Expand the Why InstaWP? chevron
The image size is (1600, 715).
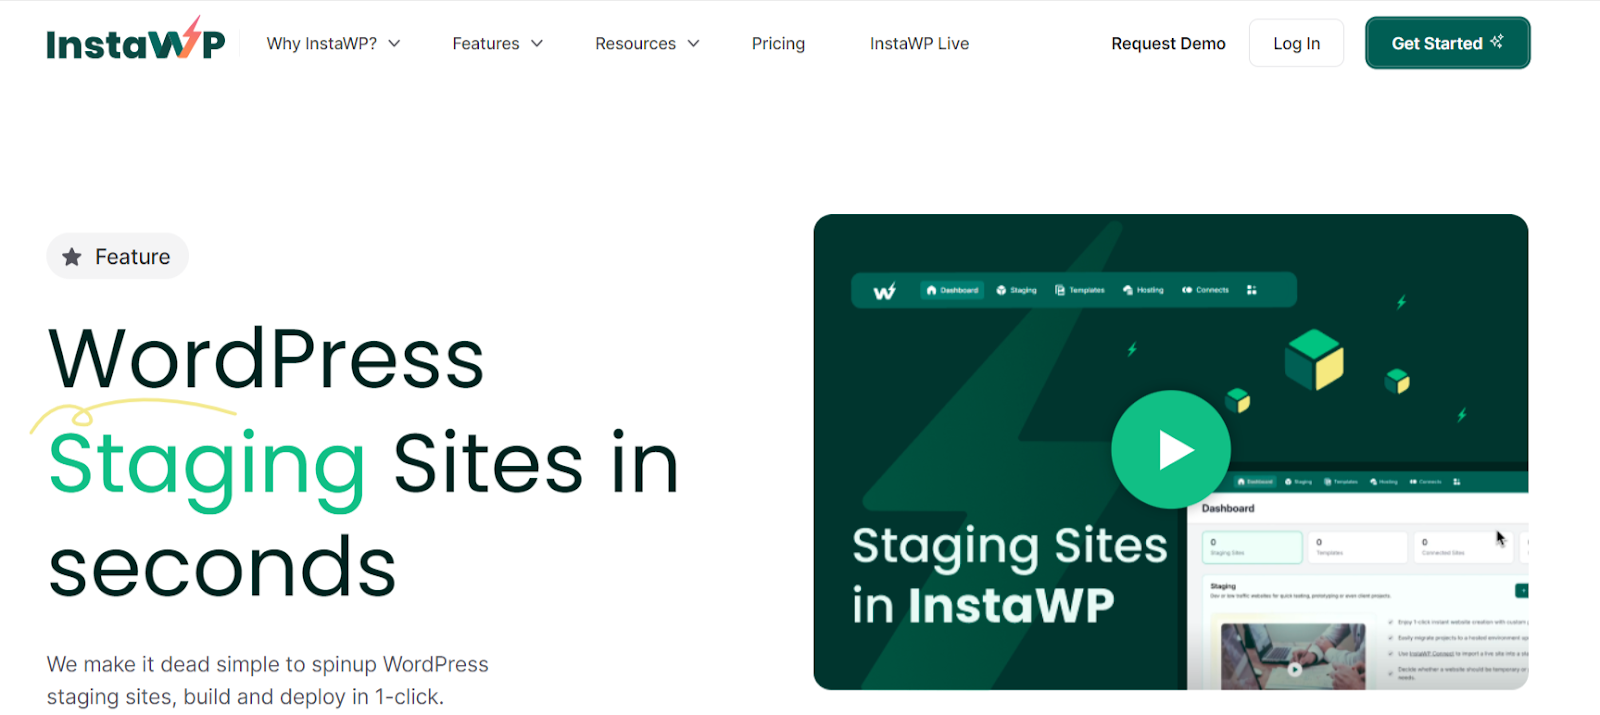pos(394,44)
